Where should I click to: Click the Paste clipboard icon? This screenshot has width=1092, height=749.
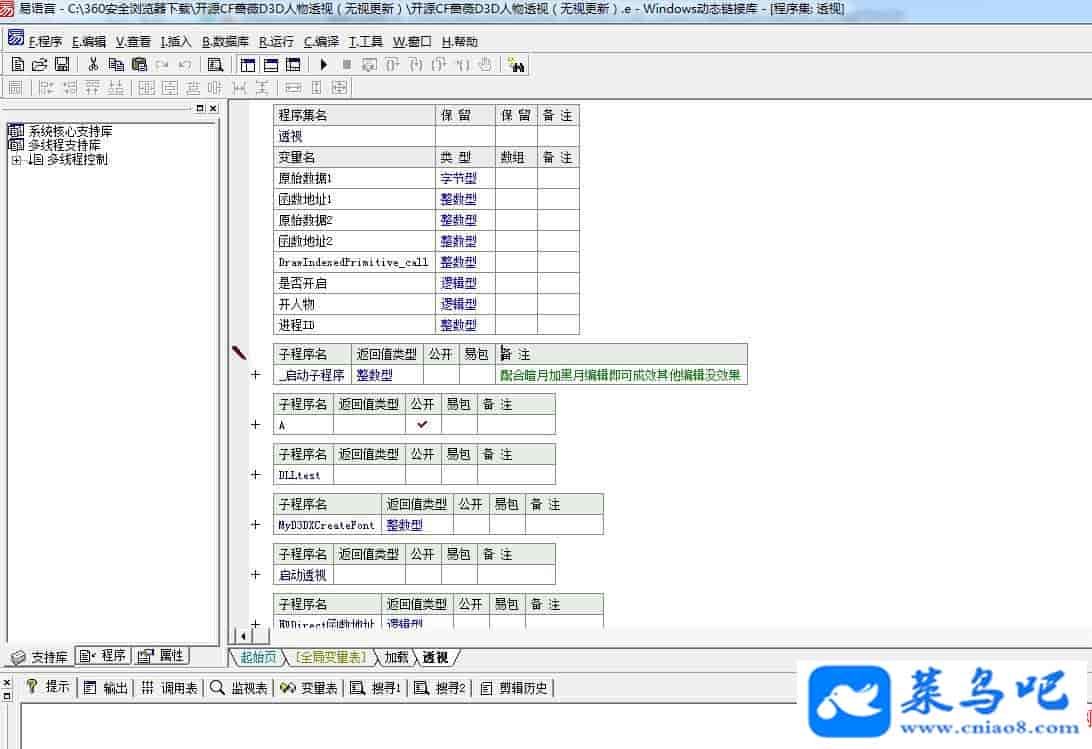(x=139, y=64)
